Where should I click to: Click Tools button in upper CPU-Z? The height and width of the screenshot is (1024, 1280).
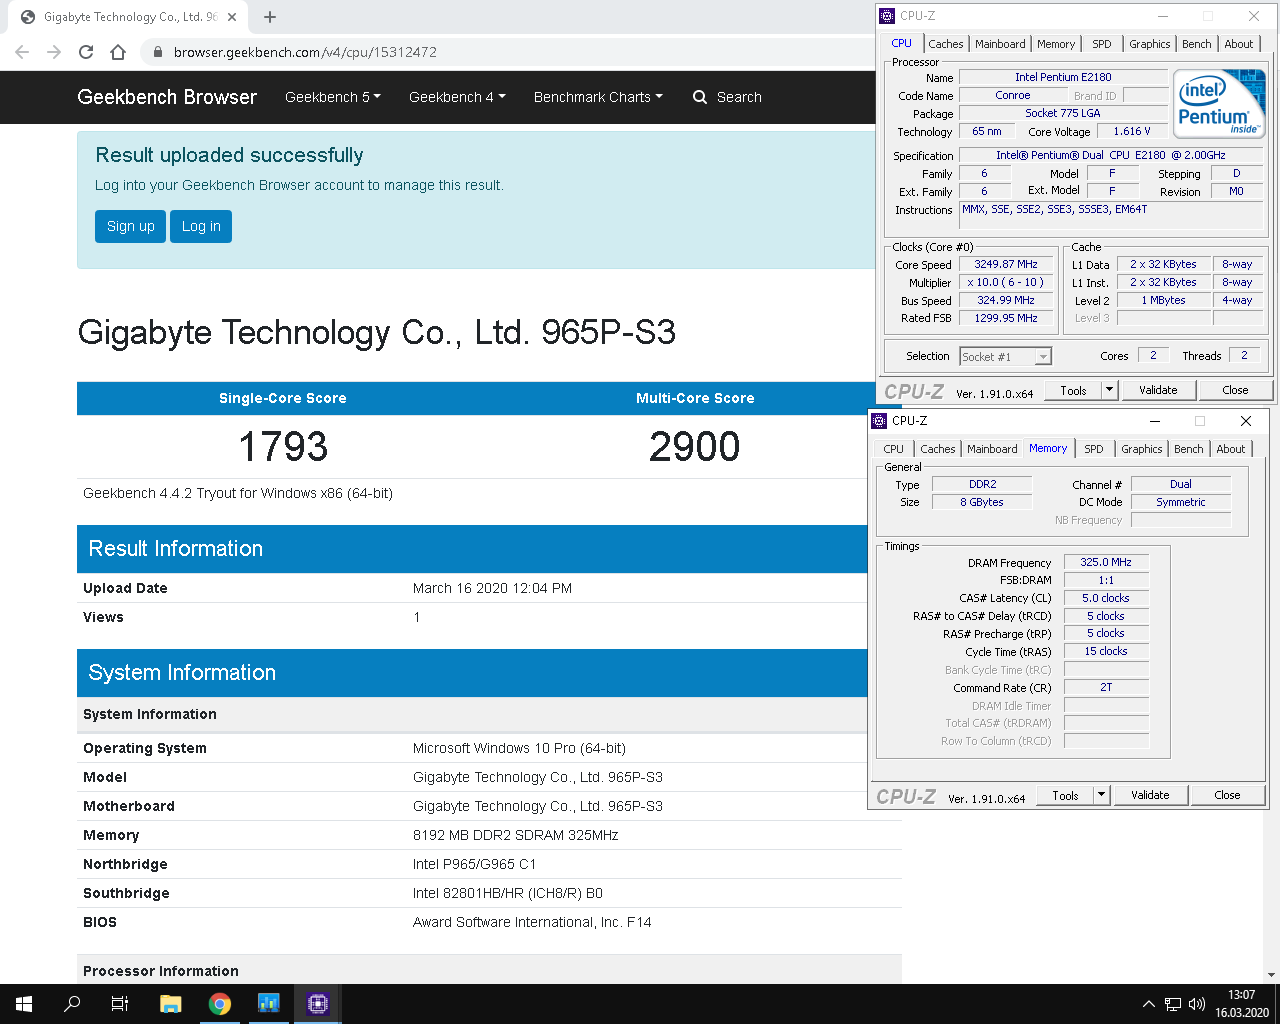point(1073,390)
